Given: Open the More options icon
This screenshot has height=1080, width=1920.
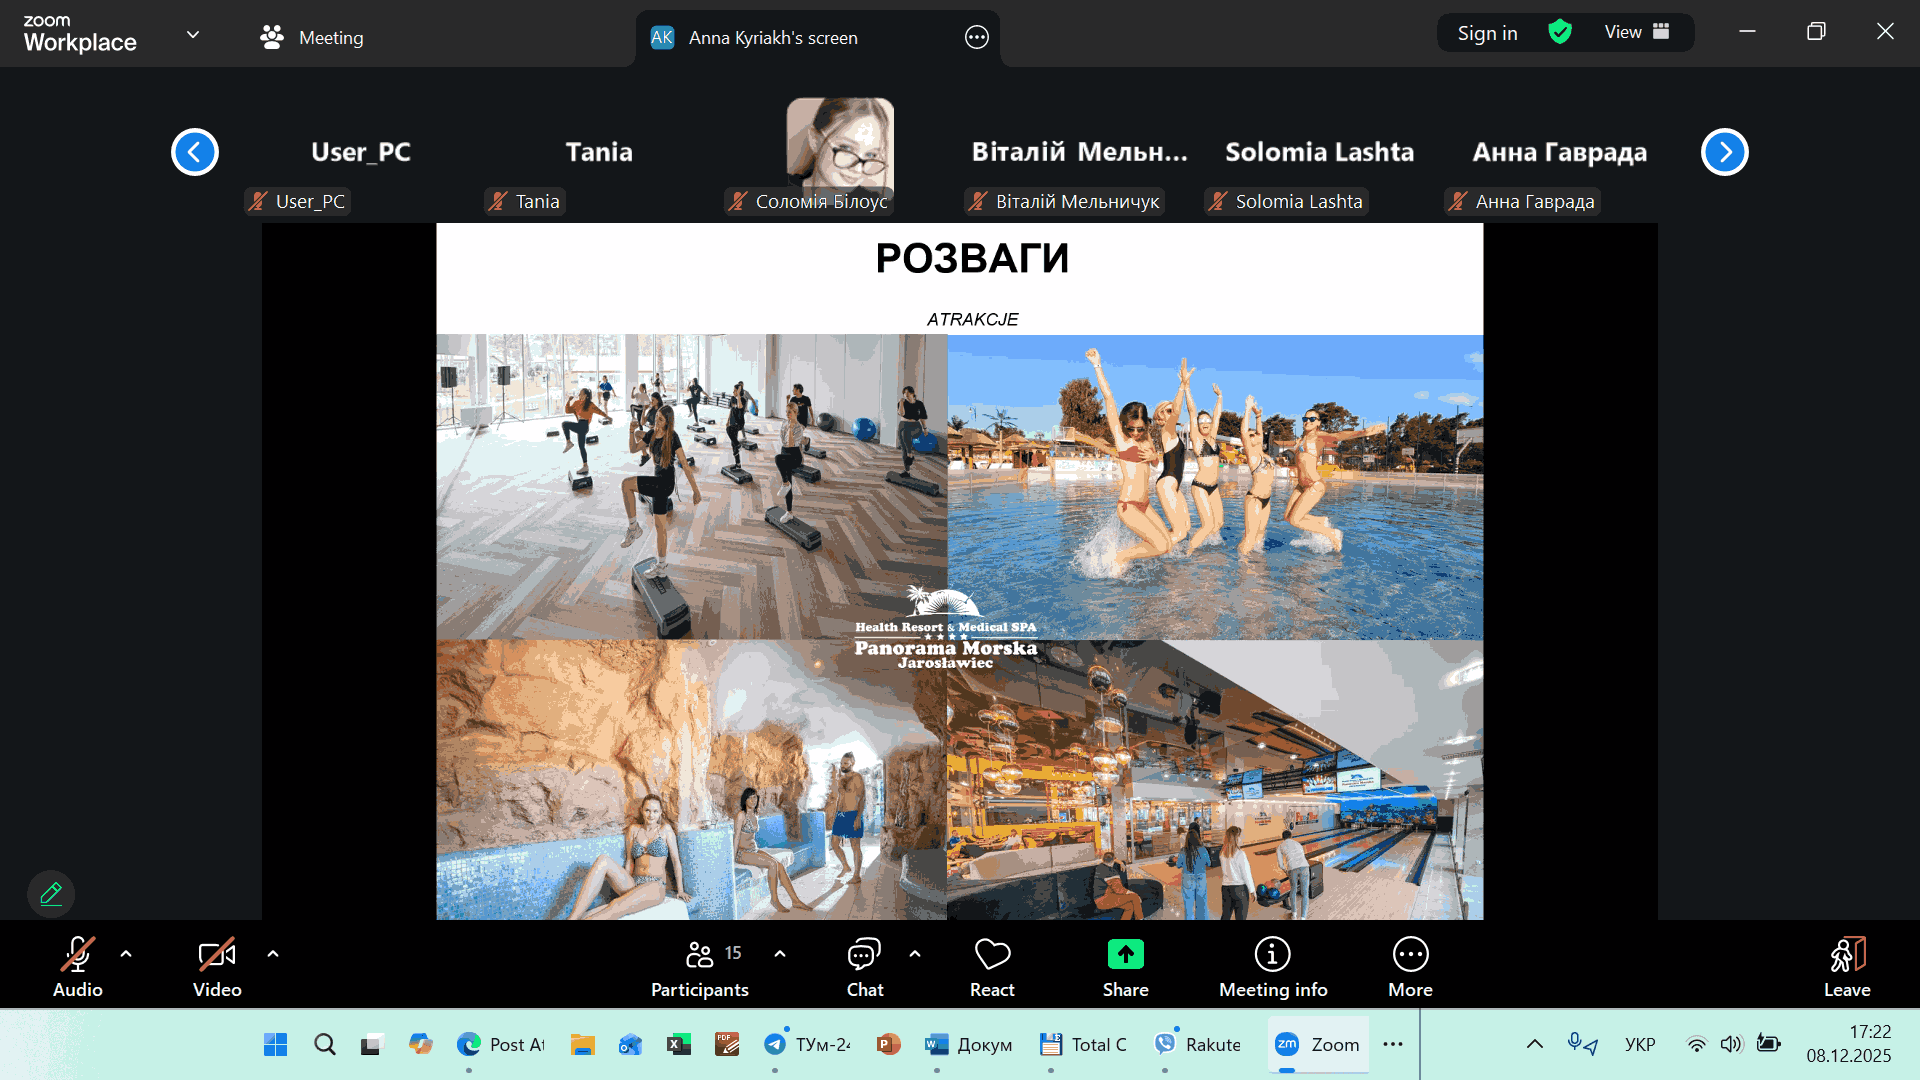Looking at the screenshot, I should [x=1410, y=956].
